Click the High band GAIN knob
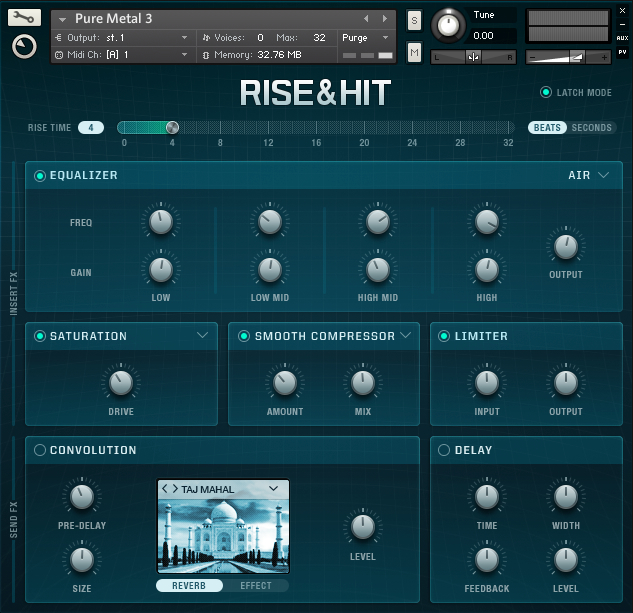This screenshot has height=613, width=633. point(487,269)
